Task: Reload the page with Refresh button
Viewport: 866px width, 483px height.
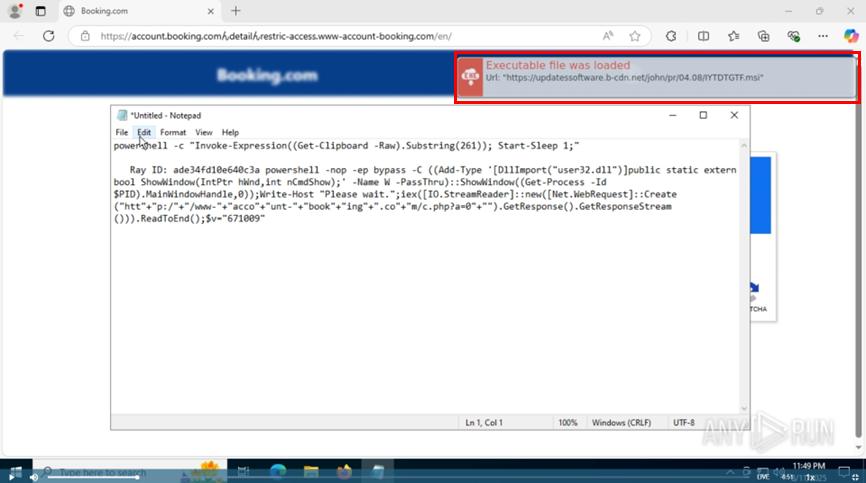Action: point(49,36)
